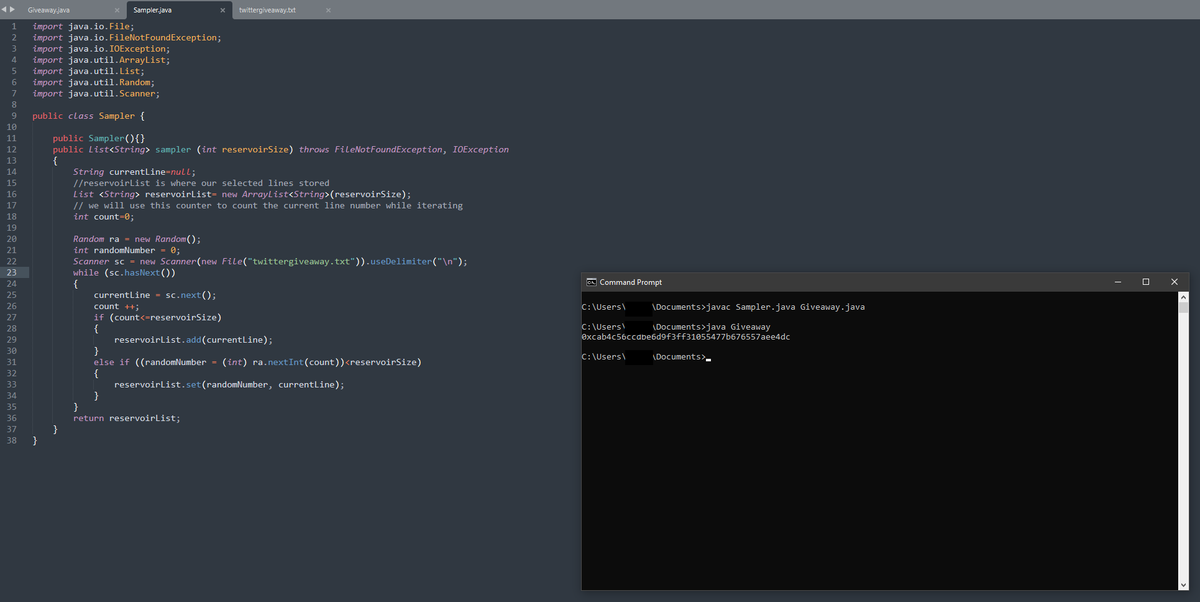This screenshot has width=1200, height=602.
Task: Click 'import java.util.ArrayList;' line
Action: pyautogui.click(x=102, y=60)
